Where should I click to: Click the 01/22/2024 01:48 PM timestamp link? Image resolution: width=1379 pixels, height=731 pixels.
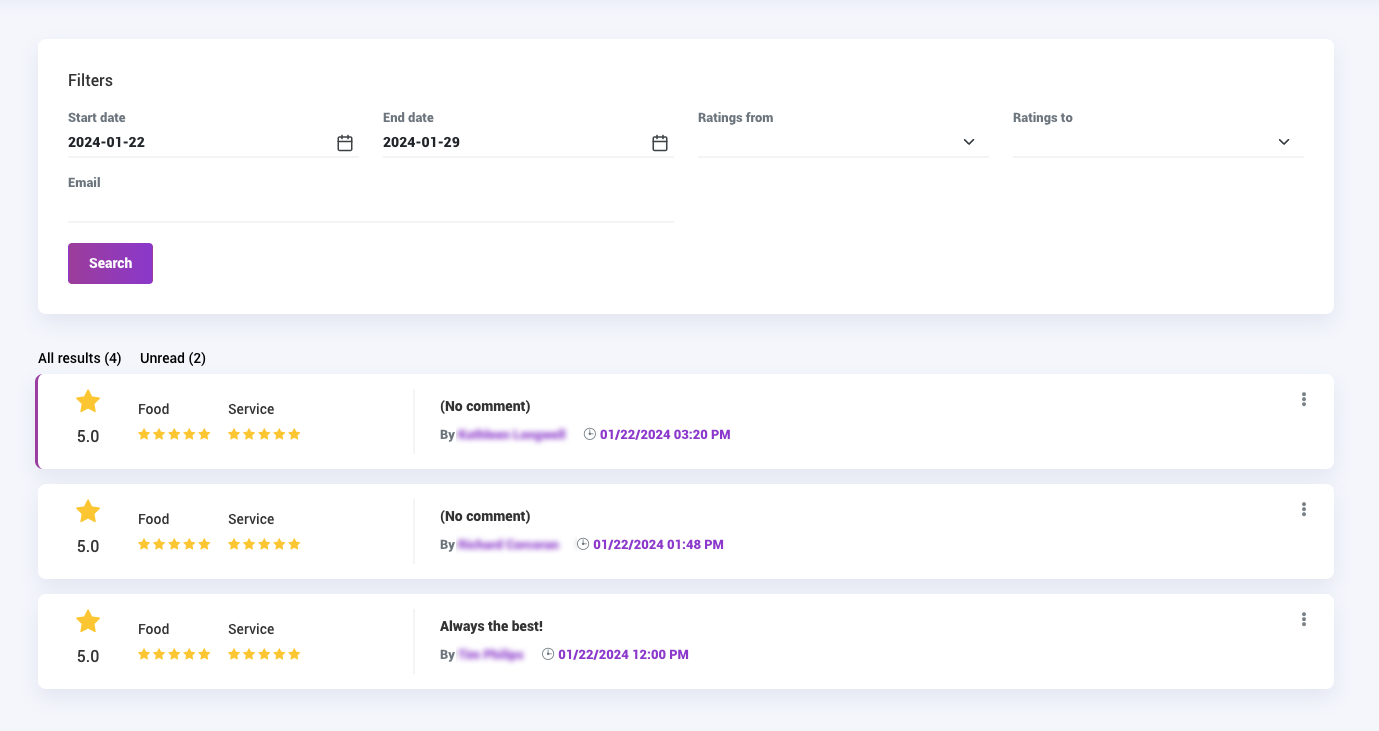click(658, 545)
